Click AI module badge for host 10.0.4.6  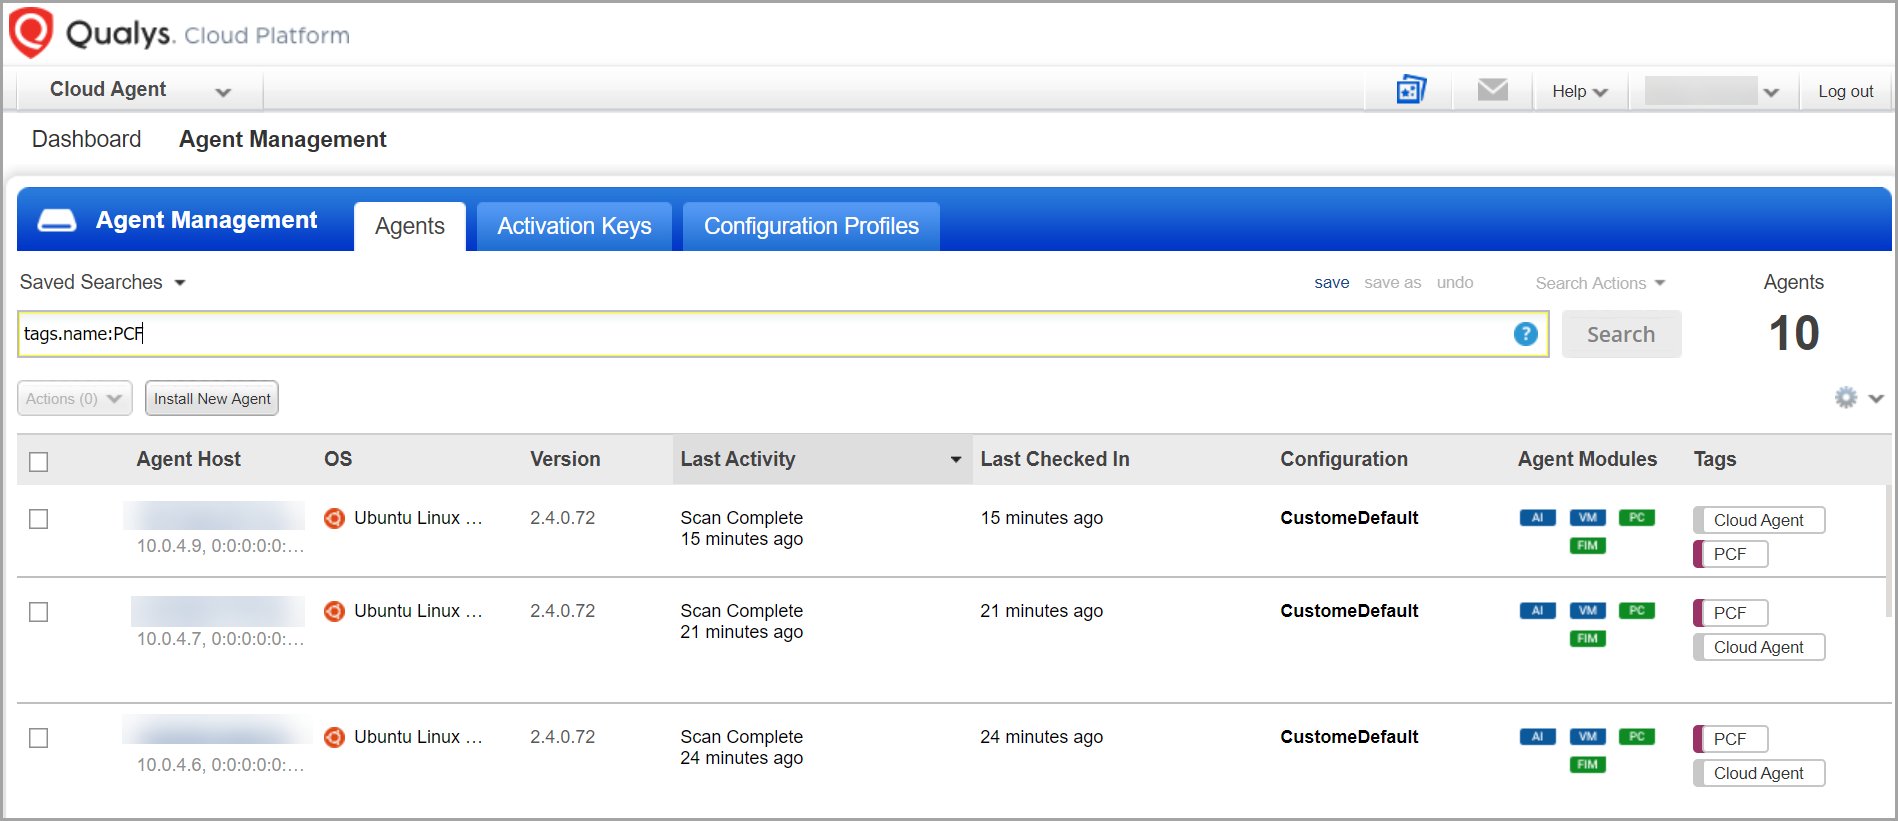[1537, 737]
